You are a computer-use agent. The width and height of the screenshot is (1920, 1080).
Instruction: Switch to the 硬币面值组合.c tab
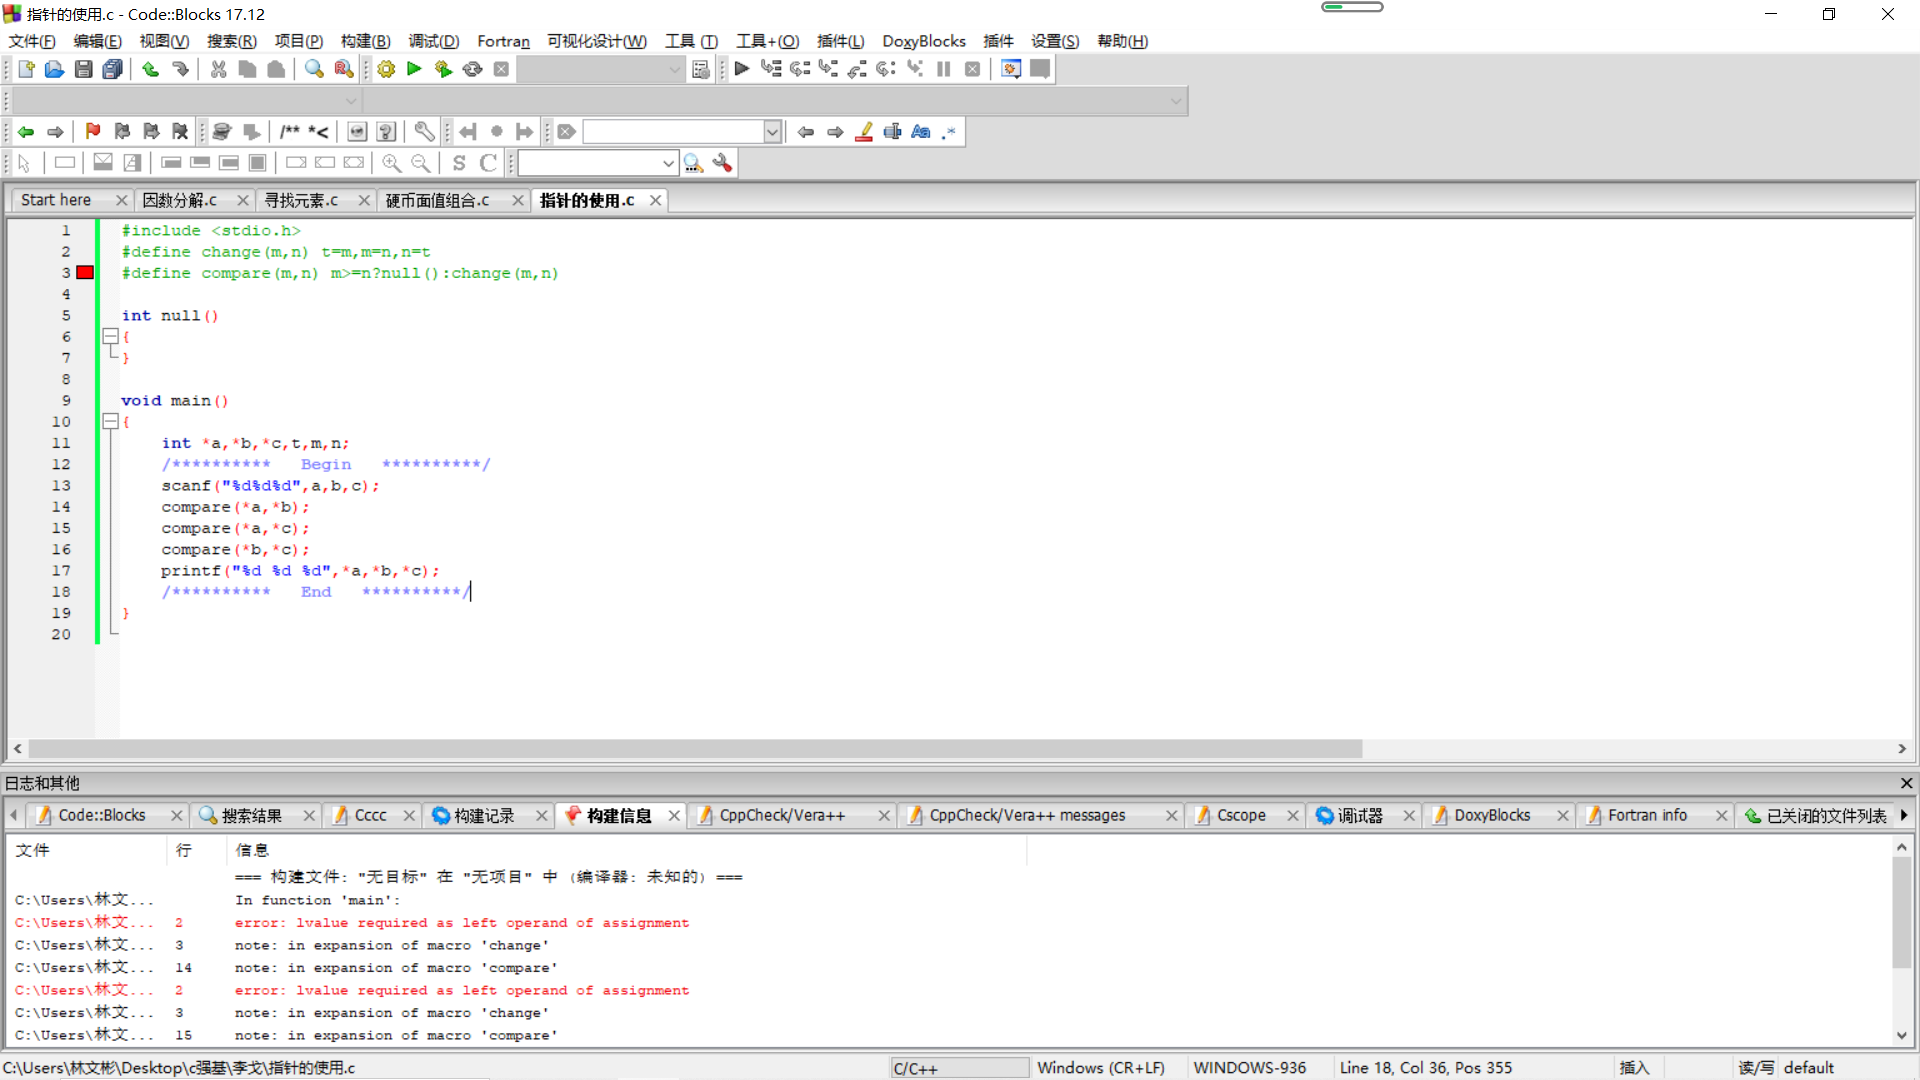[x=438, y=200]
